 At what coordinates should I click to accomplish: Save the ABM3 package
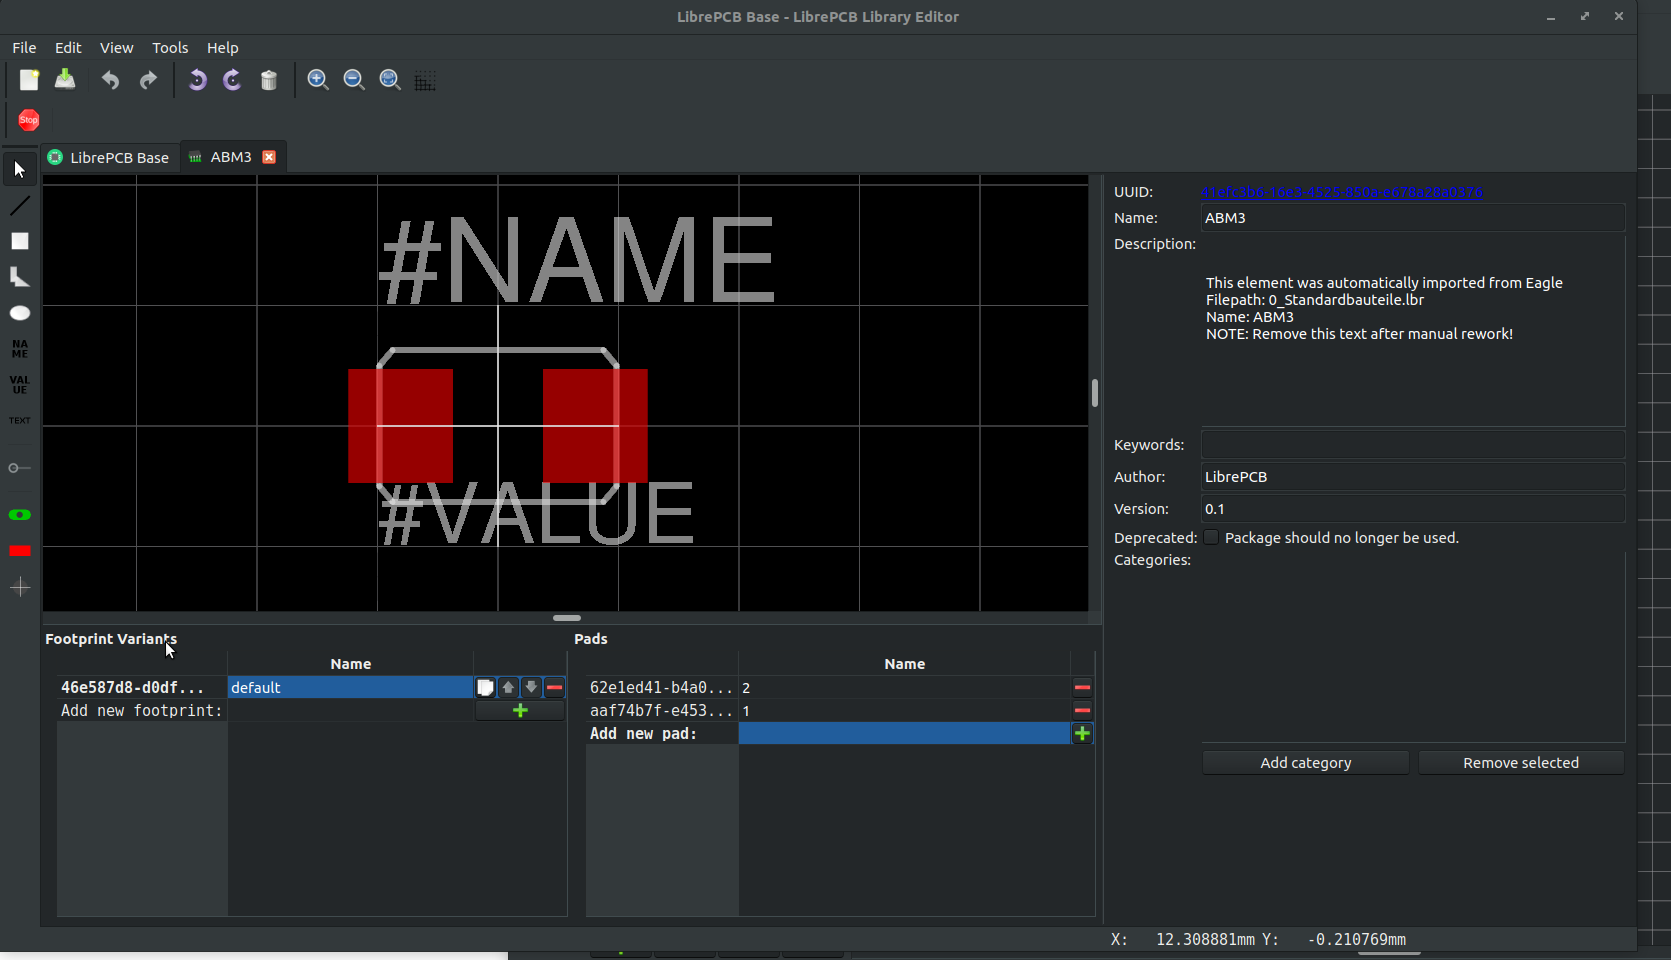(x=64, y=80)
